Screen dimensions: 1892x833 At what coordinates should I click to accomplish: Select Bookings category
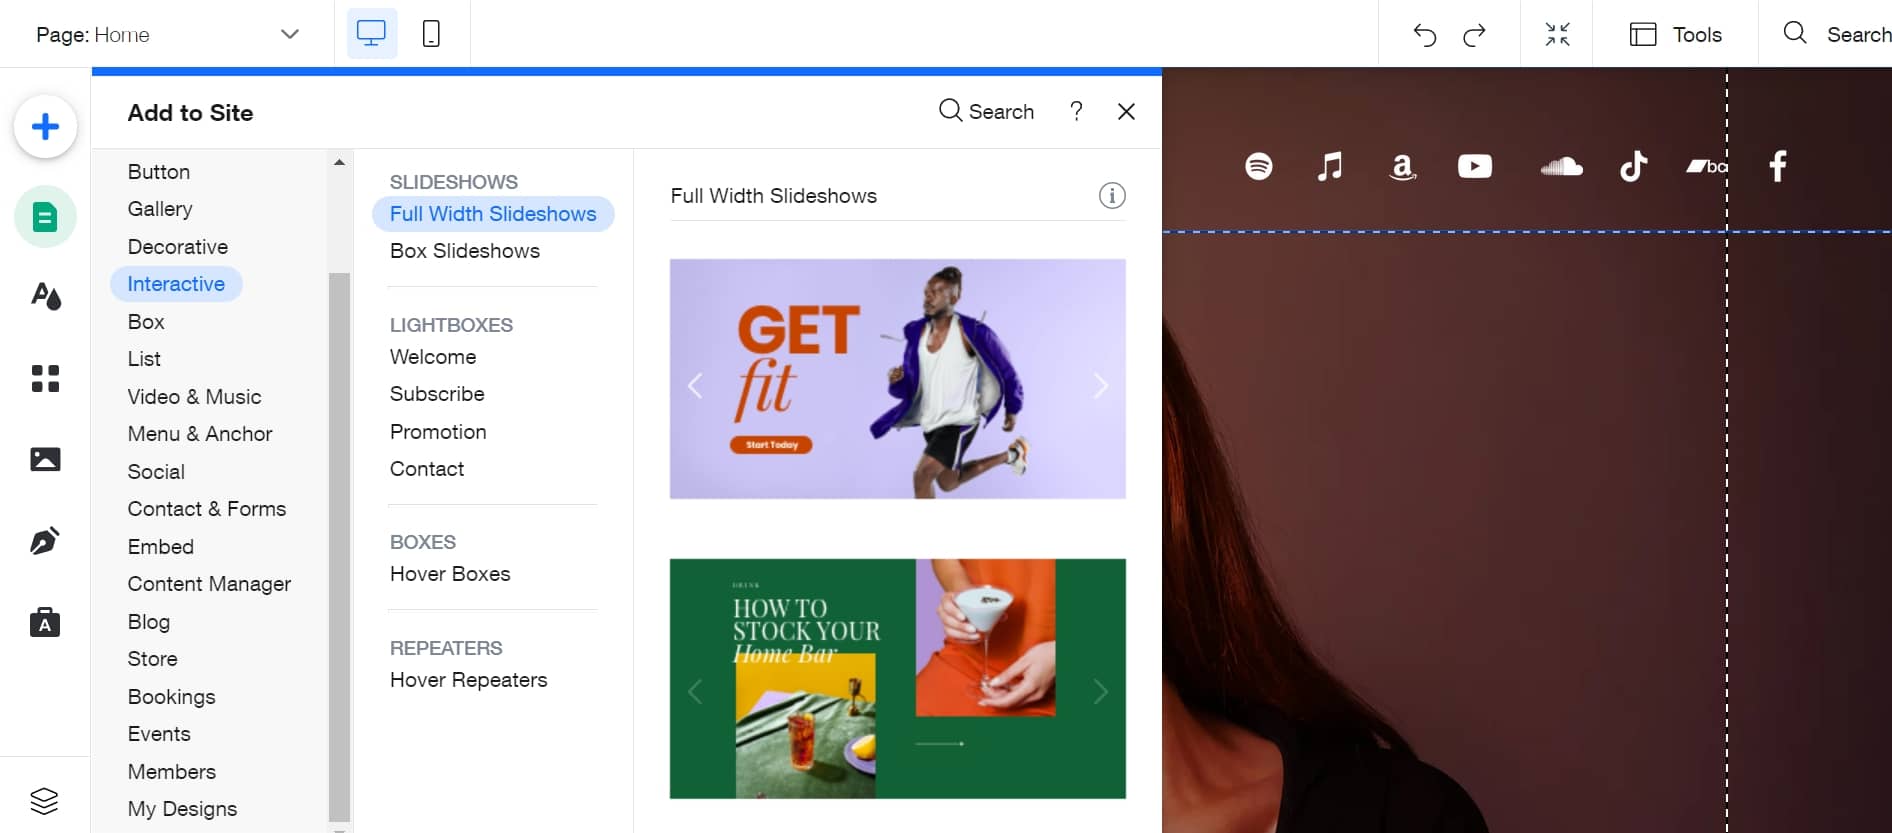[x=172, y=697]
